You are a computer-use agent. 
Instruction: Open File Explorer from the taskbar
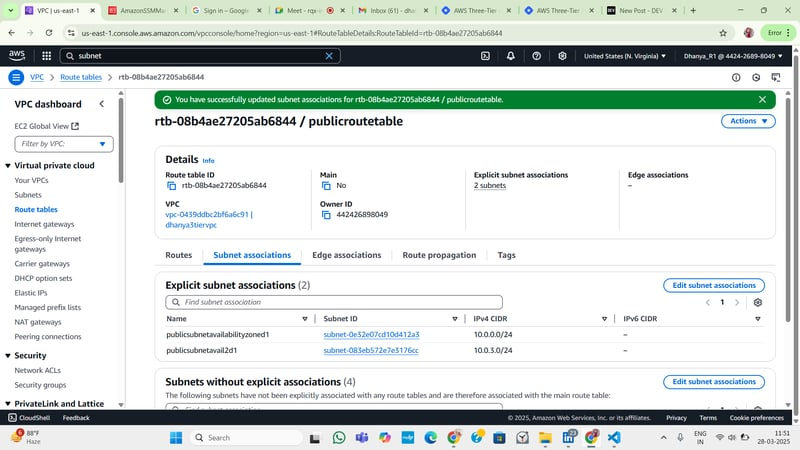pos(545,438)
